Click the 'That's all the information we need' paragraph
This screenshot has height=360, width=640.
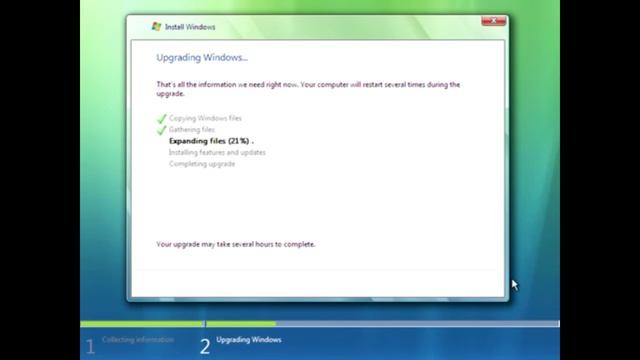(308, 89)
